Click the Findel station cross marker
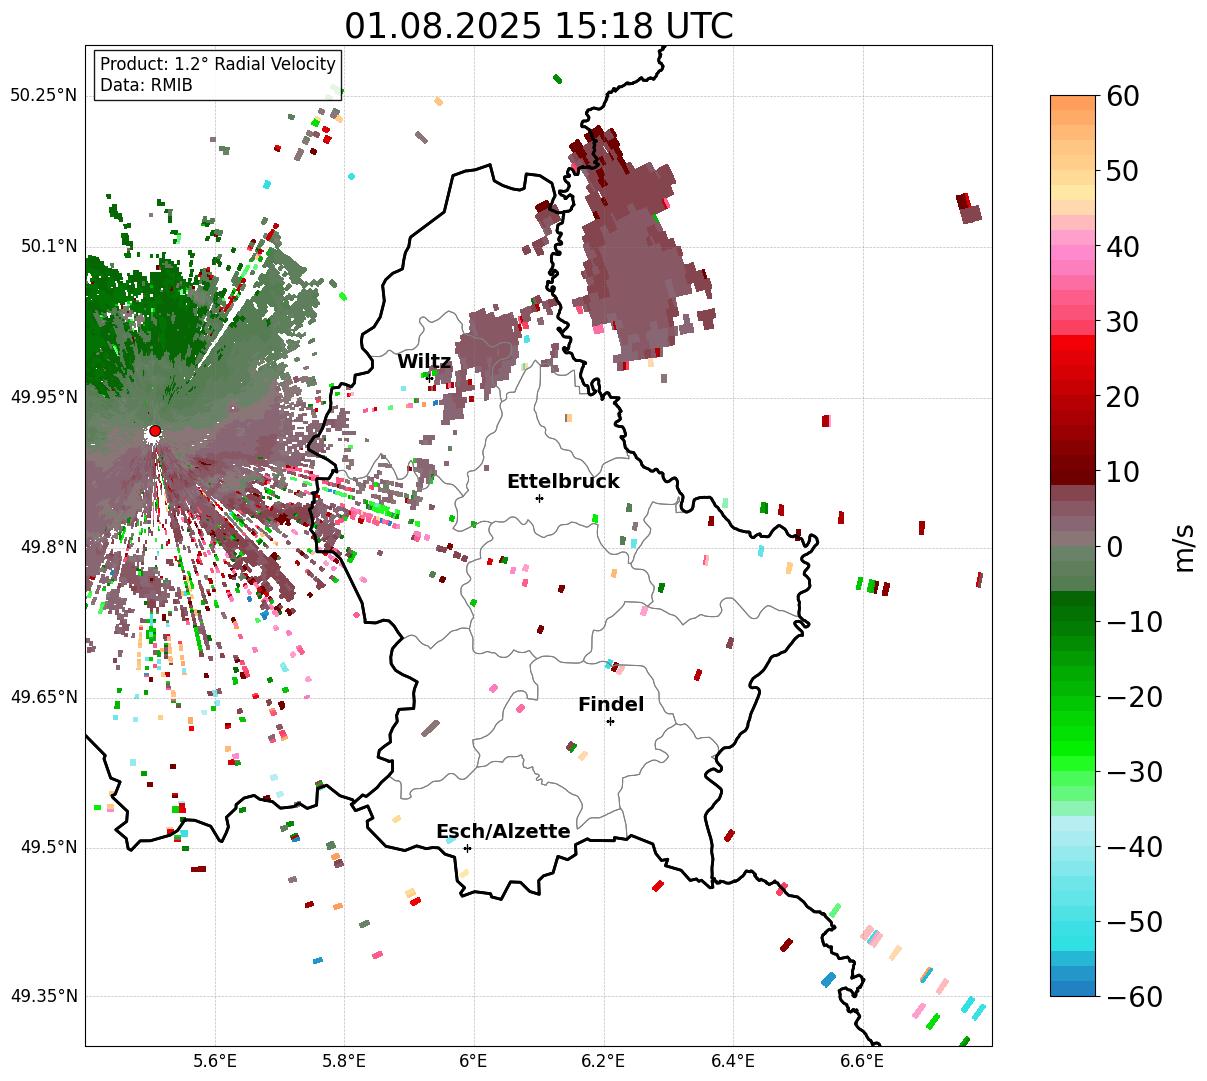The height and width of the screenshot is (1081, 1207). tap(610, 721)
